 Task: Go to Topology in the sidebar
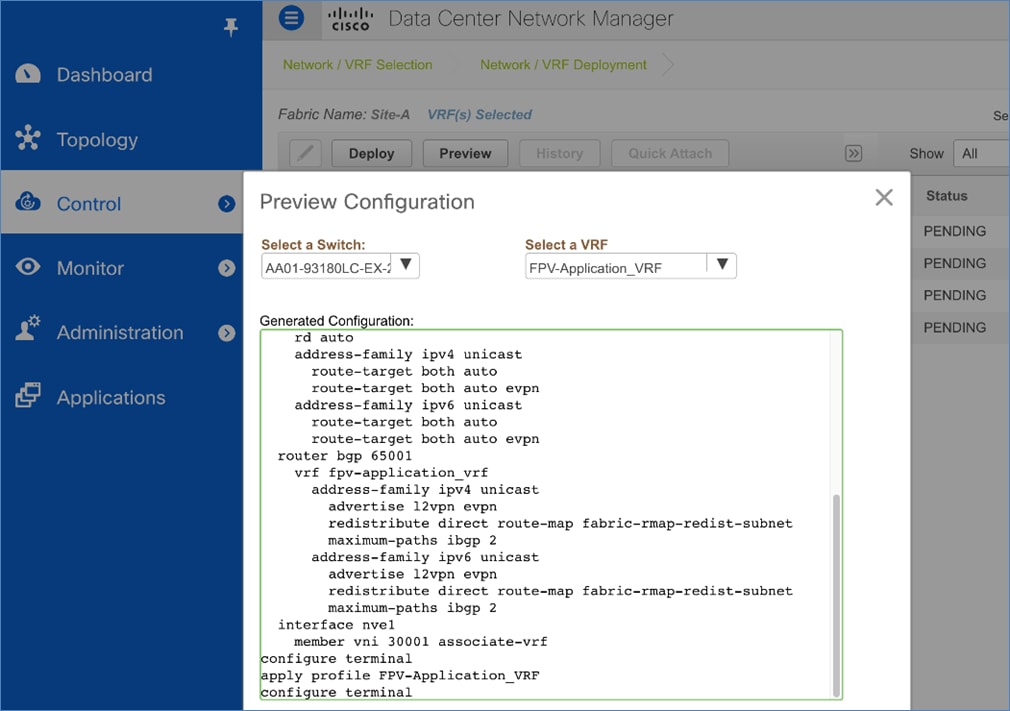[x=97, y=140]
